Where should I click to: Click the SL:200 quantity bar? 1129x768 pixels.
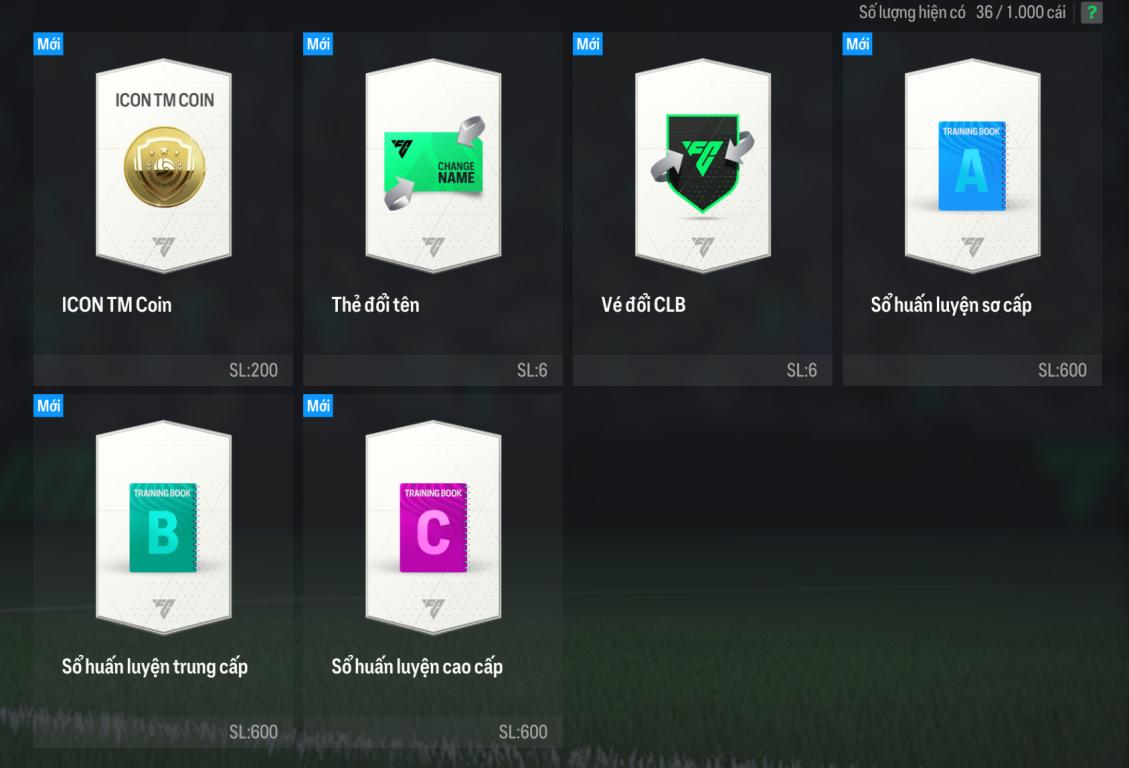coord(163,370)
